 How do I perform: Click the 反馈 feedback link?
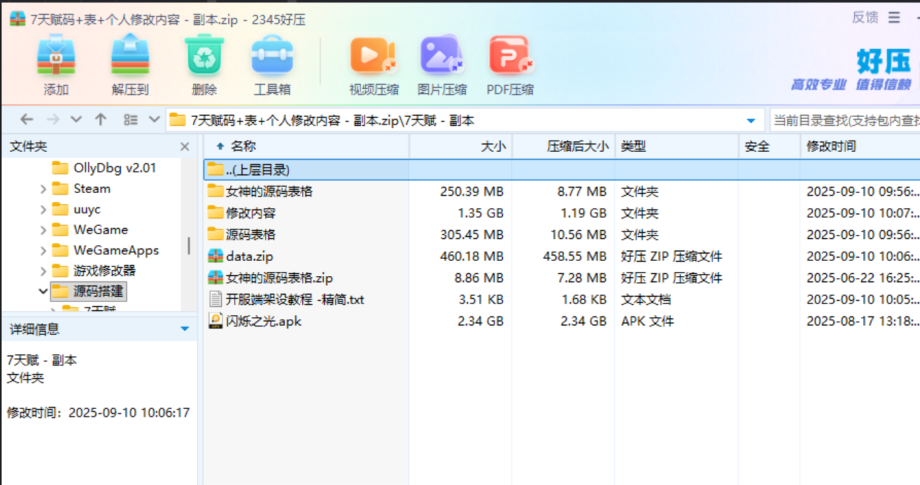click(x=865, y=18)
